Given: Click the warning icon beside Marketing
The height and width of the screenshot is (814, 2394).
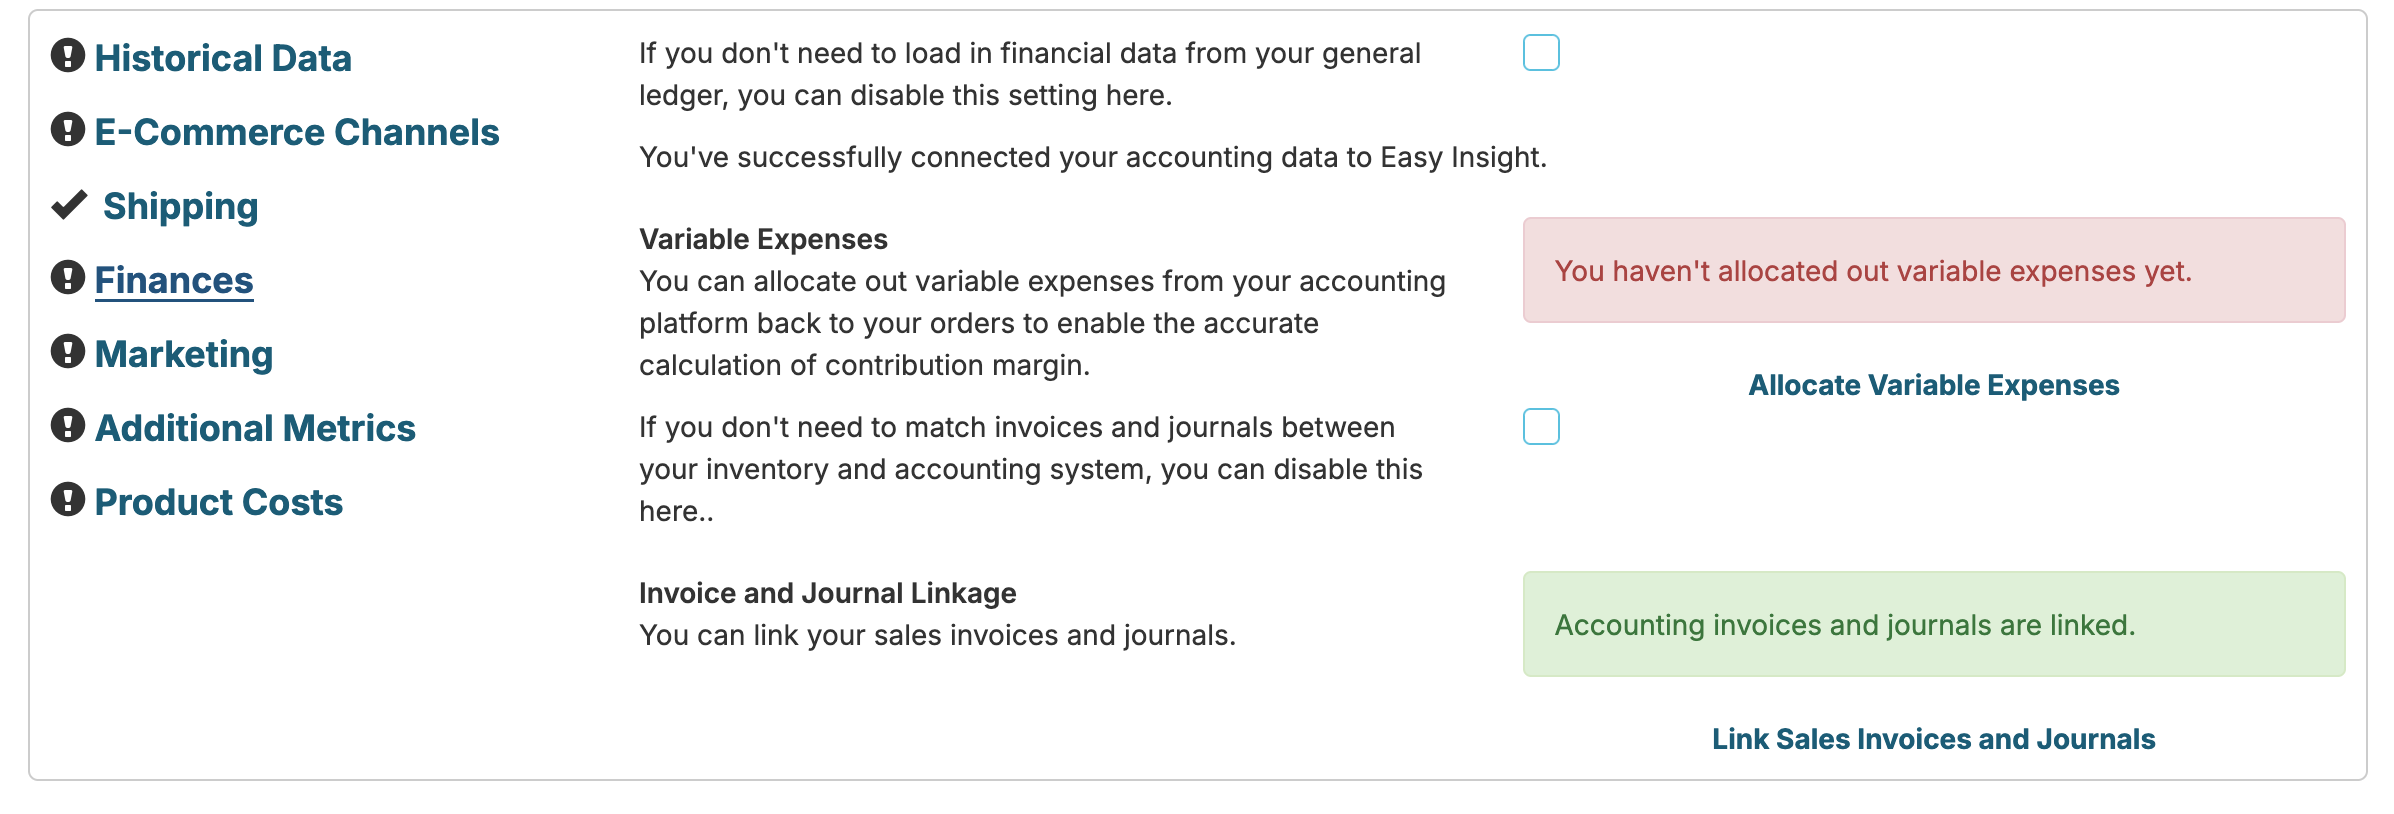Looking at the screenshot, I should pyautogui.click(x=68, y=352).
